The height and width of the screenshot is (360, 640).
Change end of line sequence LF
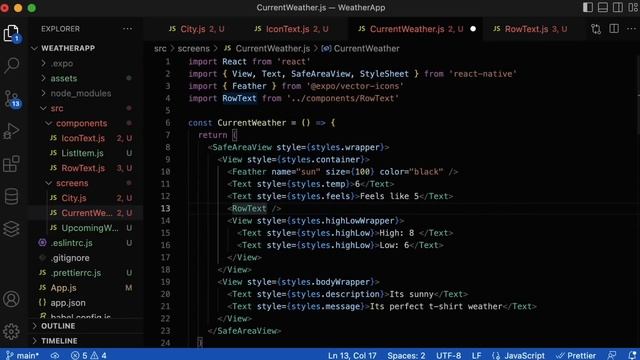pyautogui.click(x=476, y=356)
